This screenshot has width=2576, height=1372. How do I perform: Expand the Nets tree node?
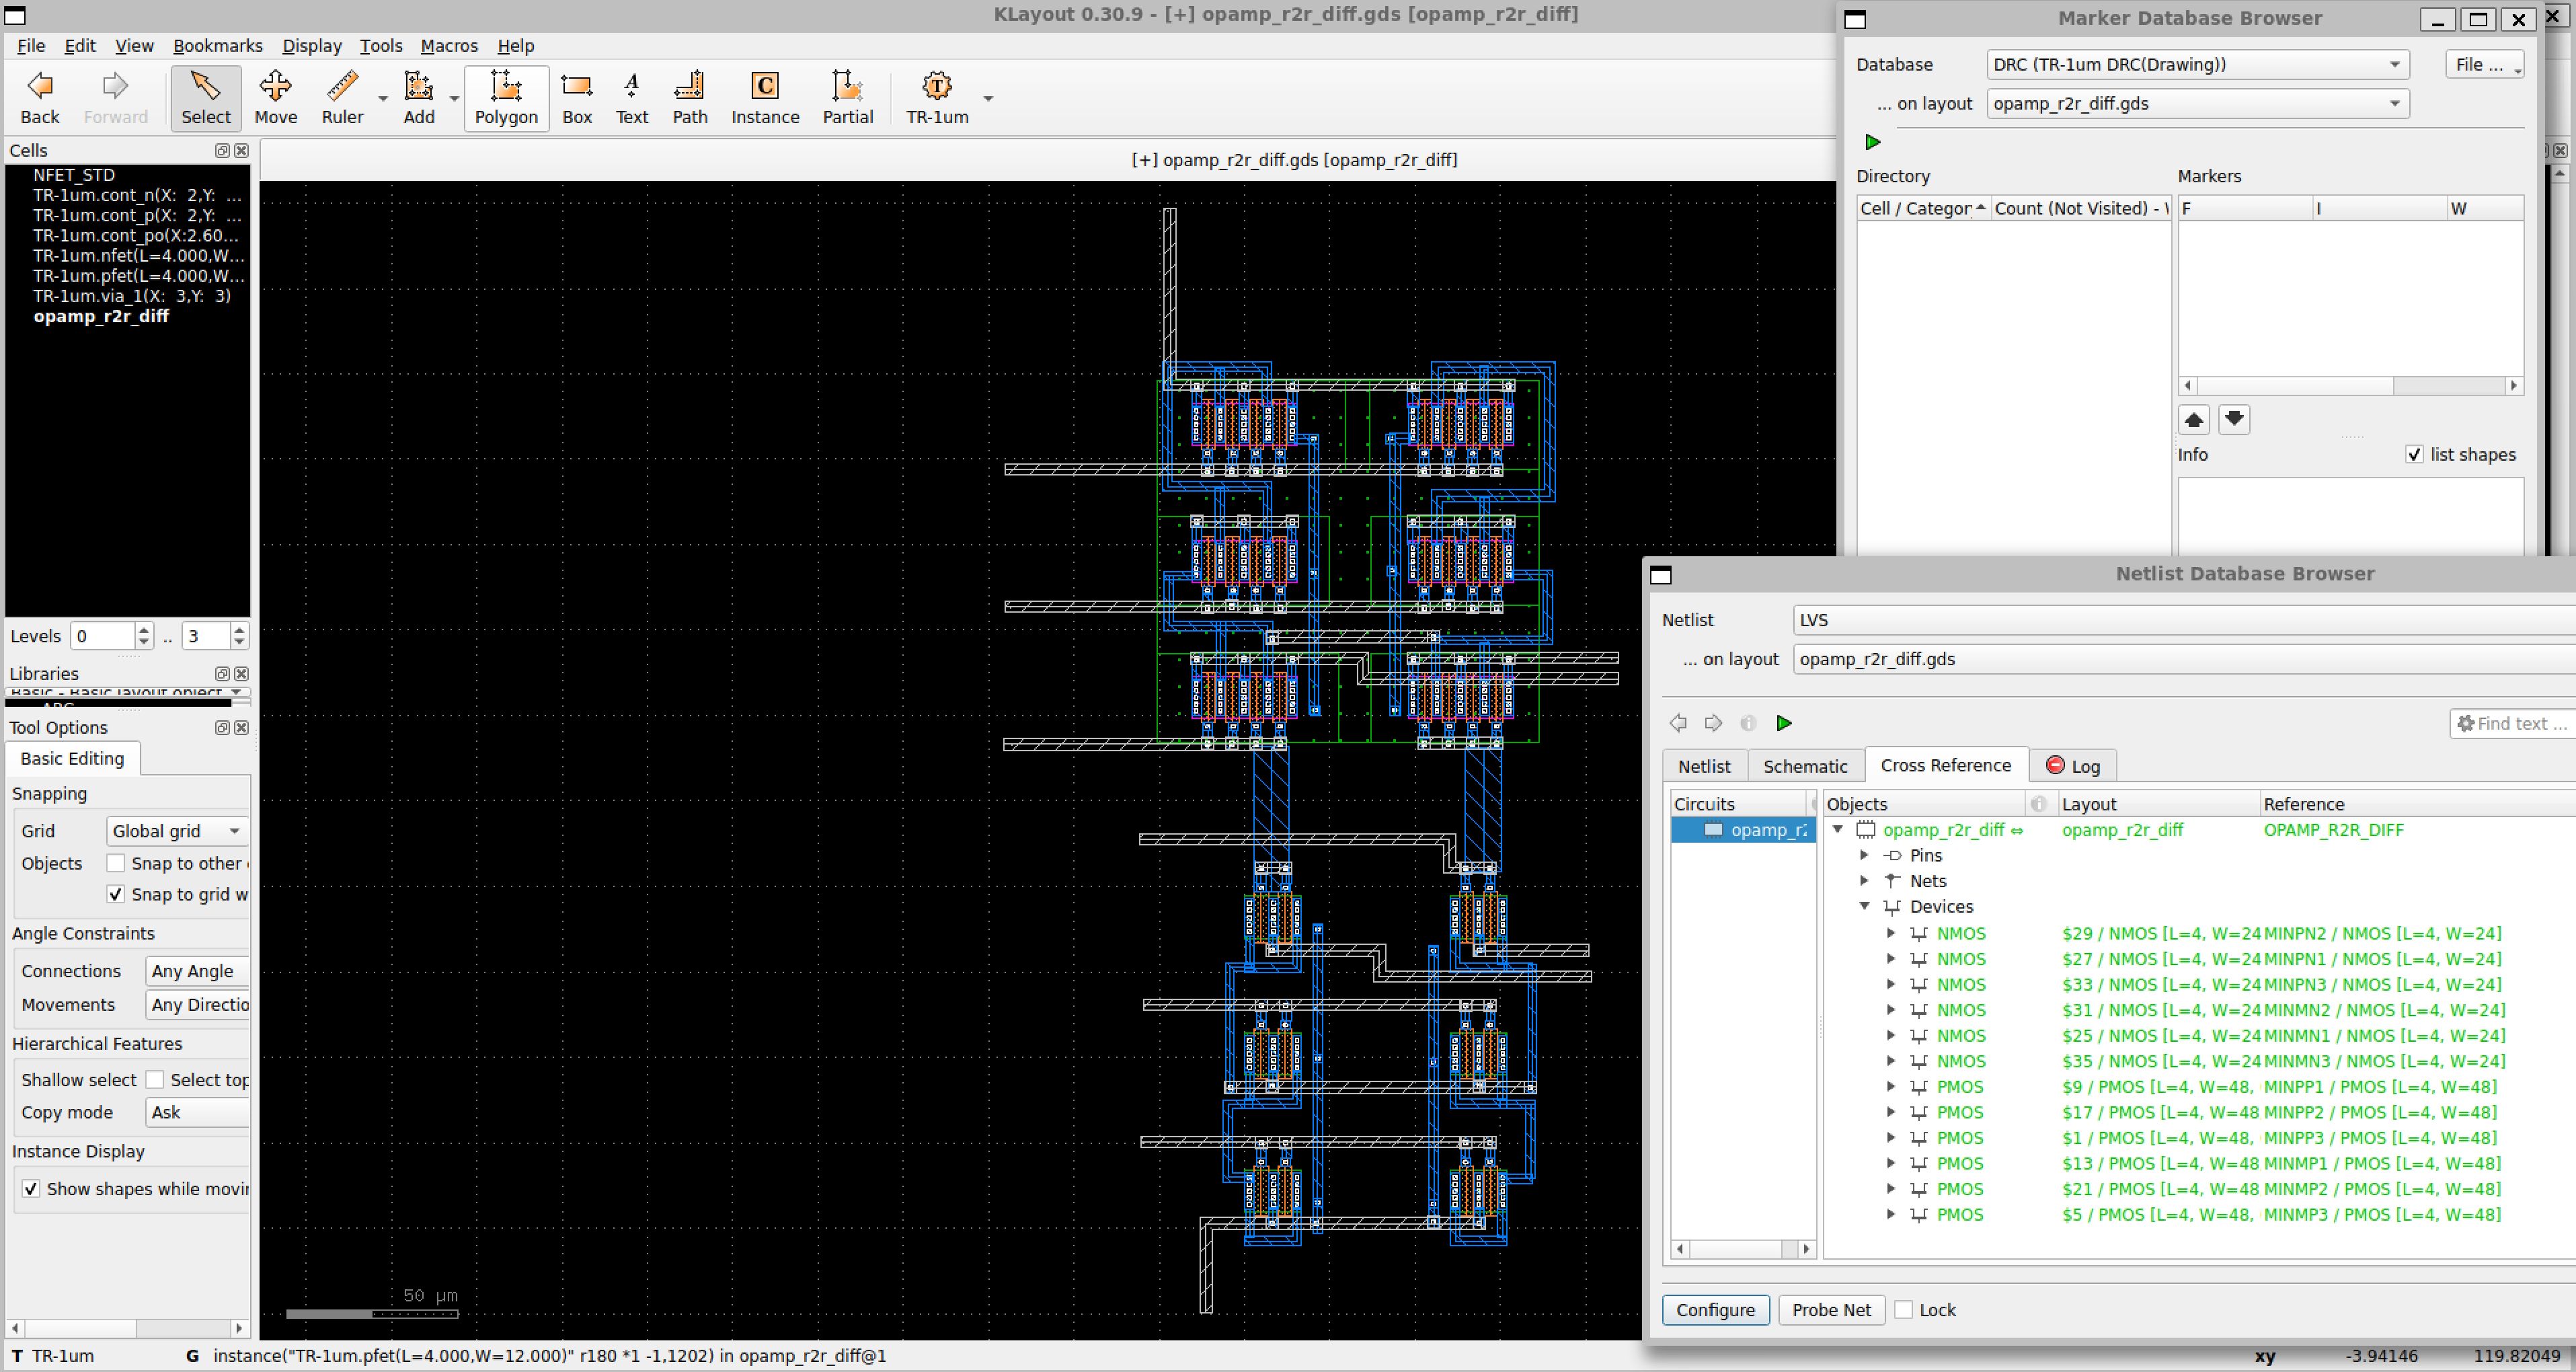pyautogui.click(x=1864, y=881)
